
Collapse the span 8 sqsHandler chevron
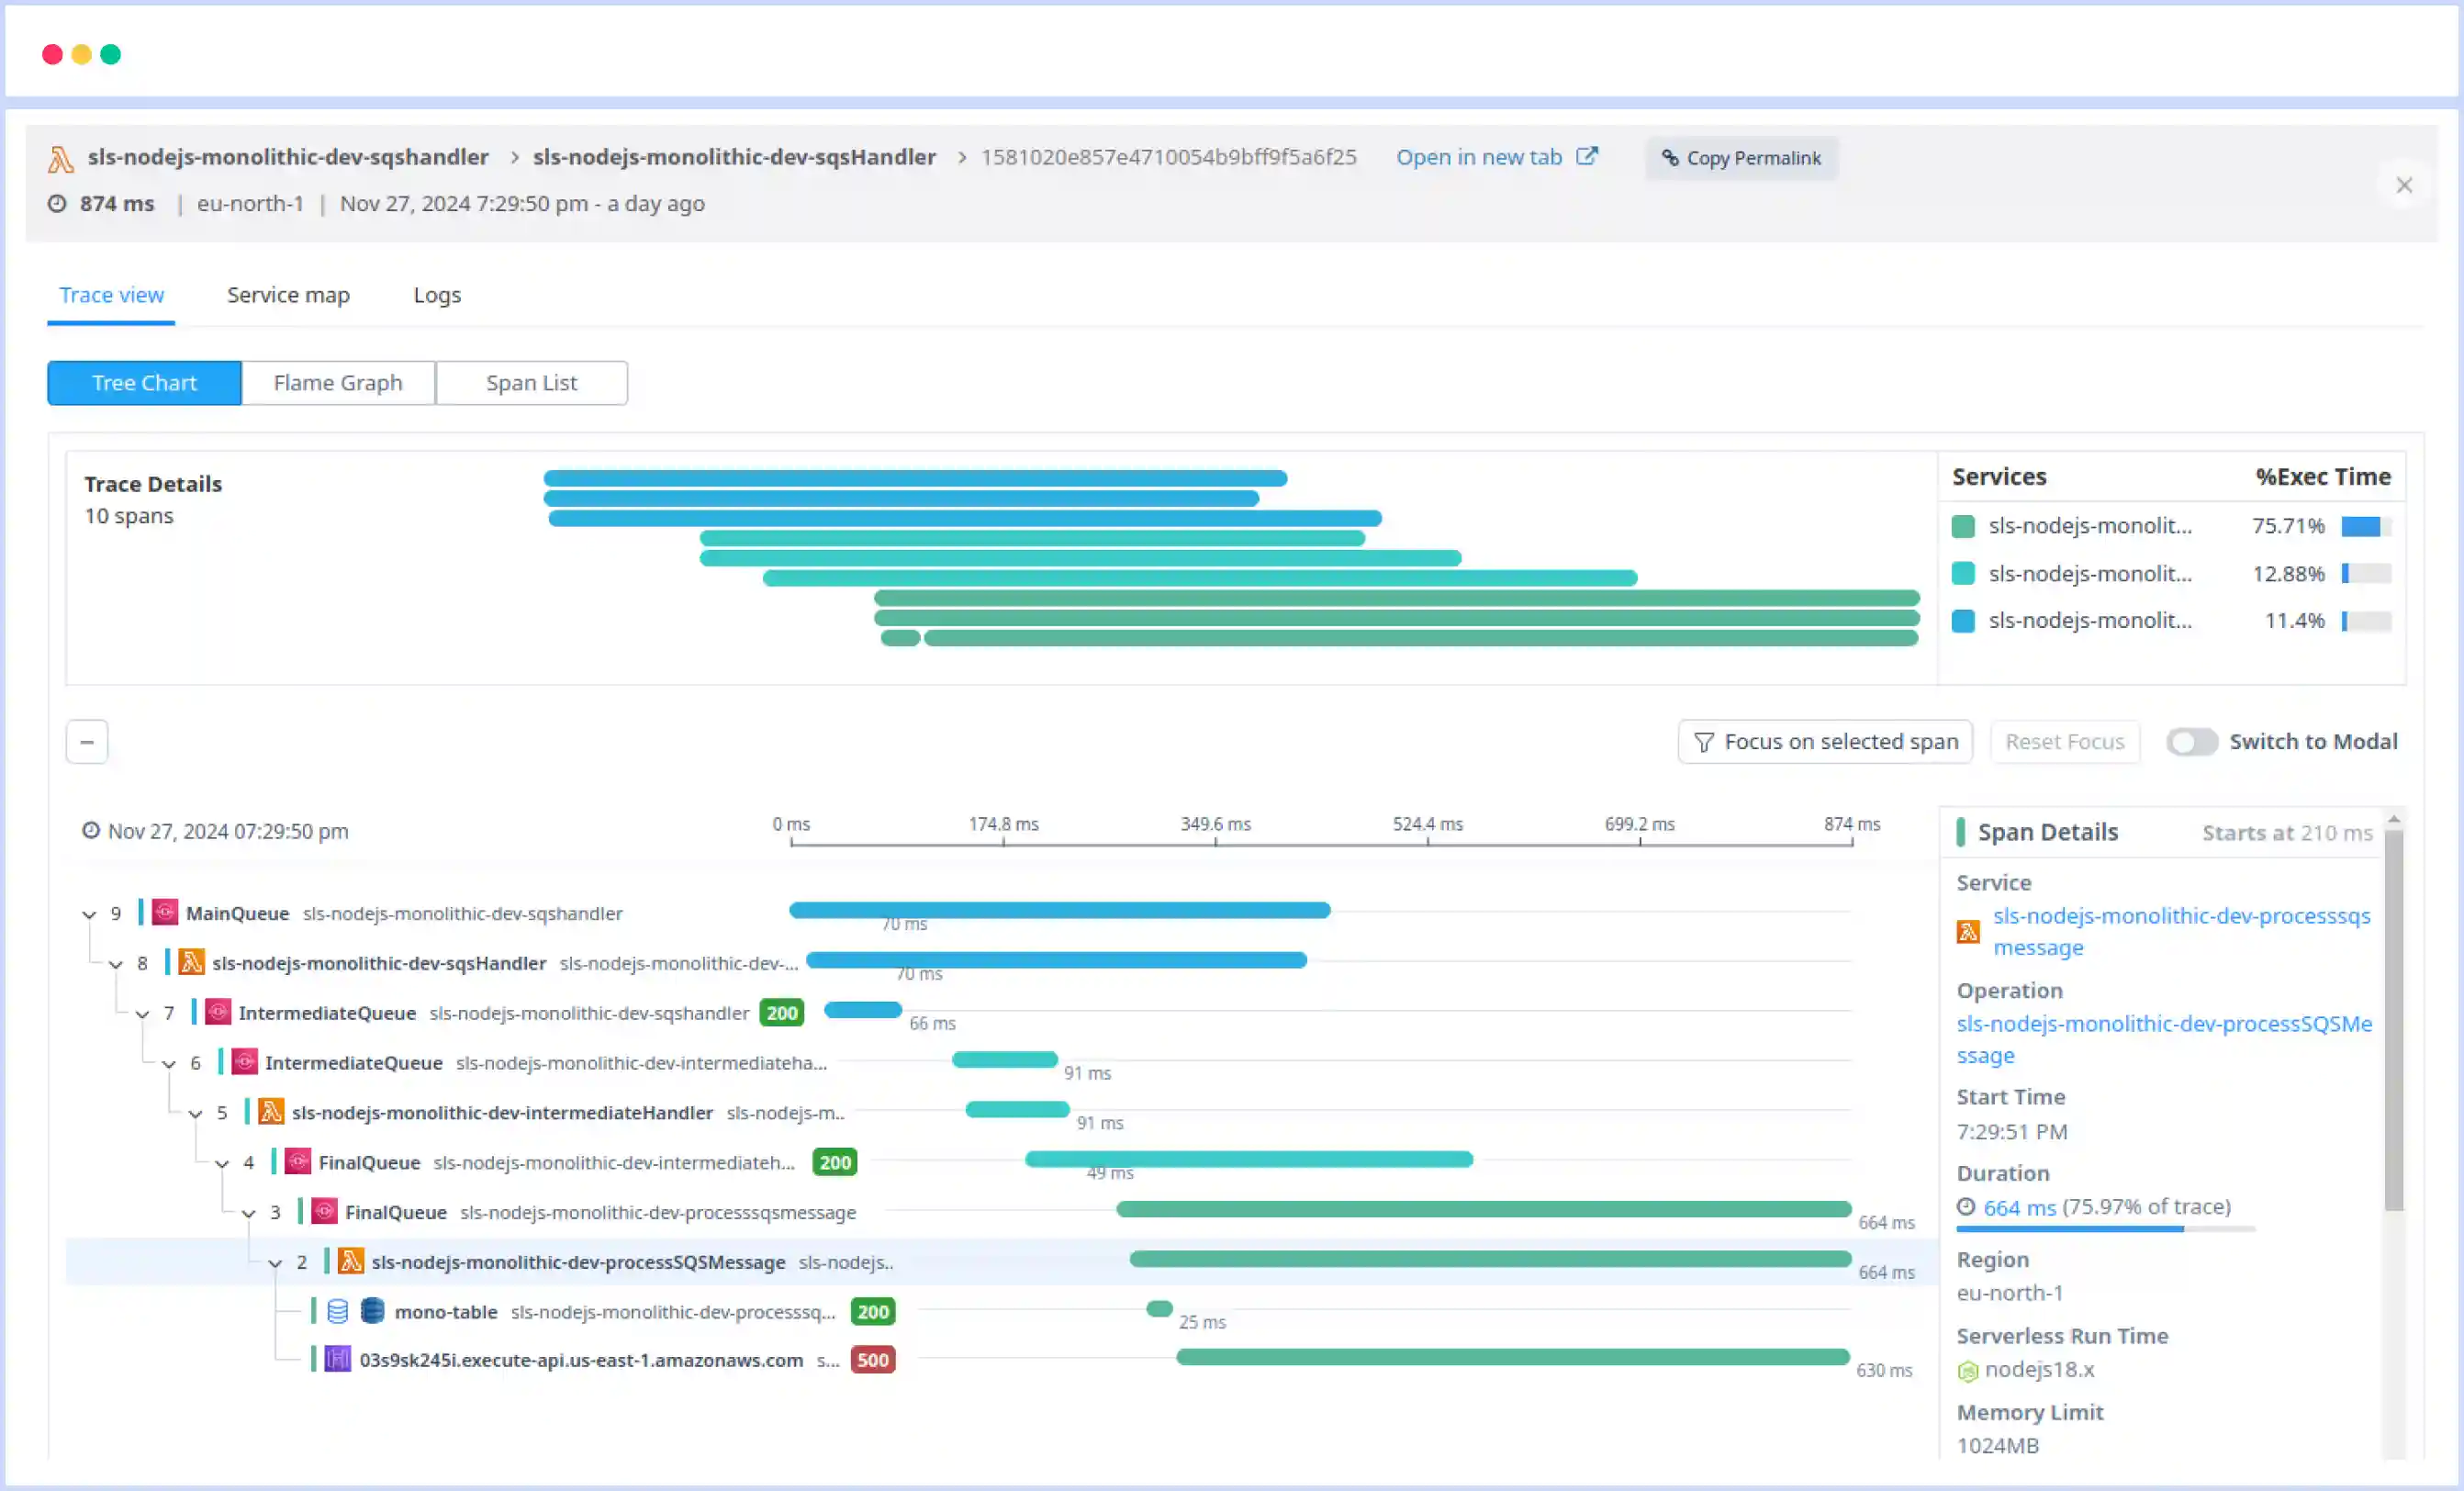click(x=116, y=964)
